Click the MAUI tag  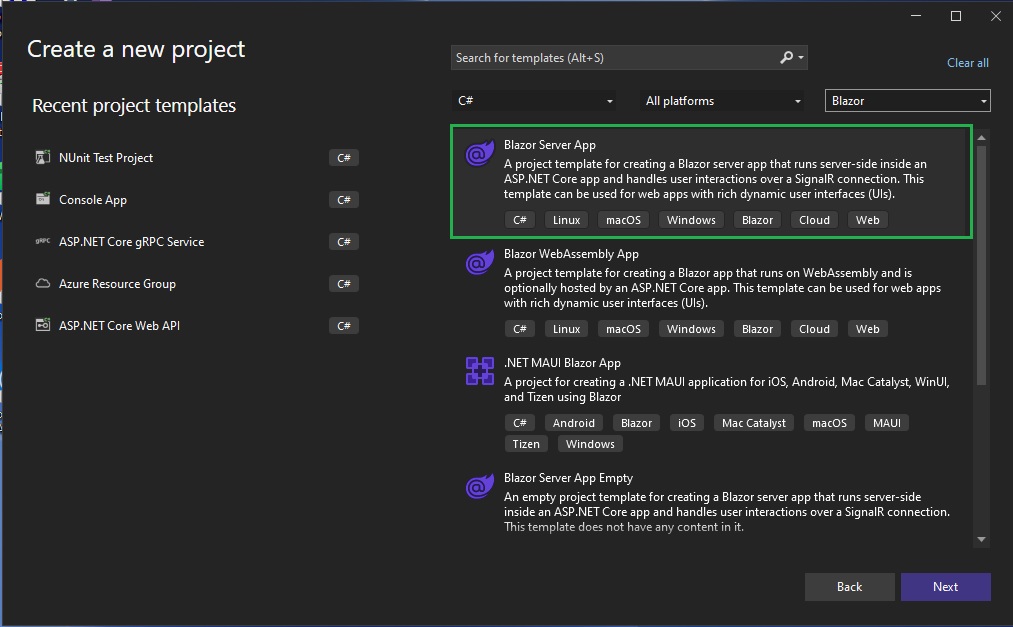(886, 423)
